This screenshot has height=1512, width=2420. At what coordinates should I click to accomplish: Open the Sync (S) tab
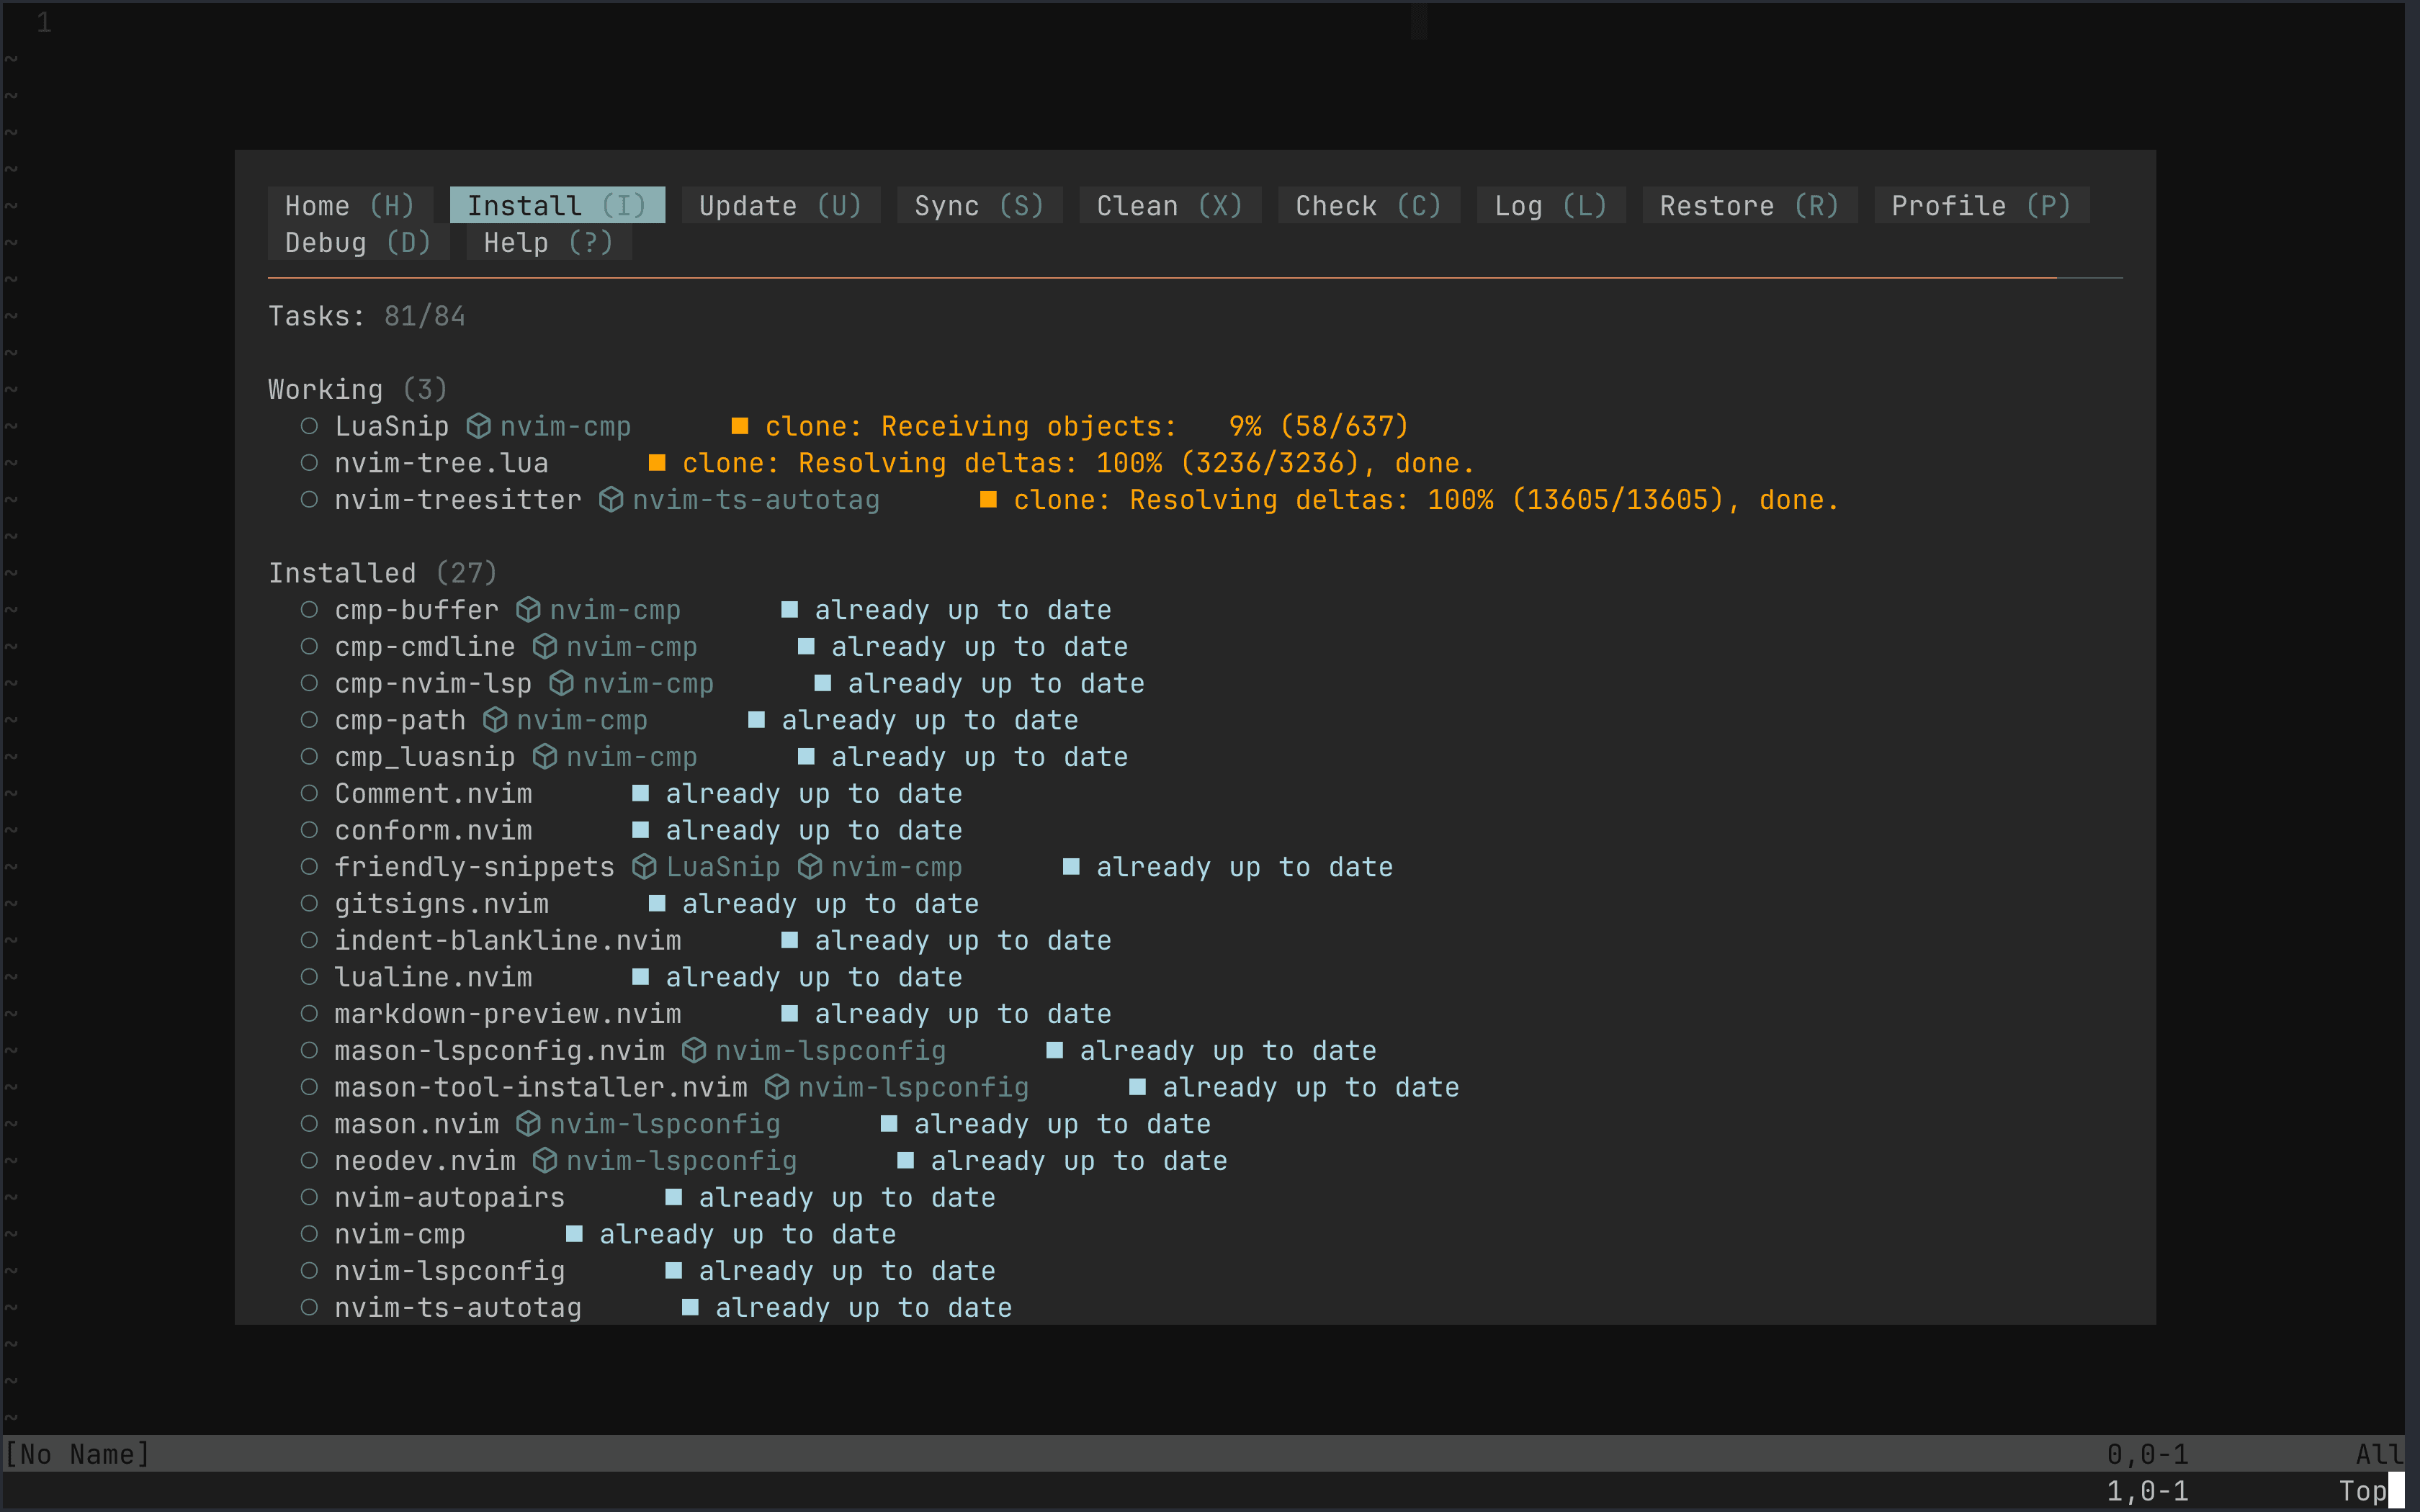point(979,206)
